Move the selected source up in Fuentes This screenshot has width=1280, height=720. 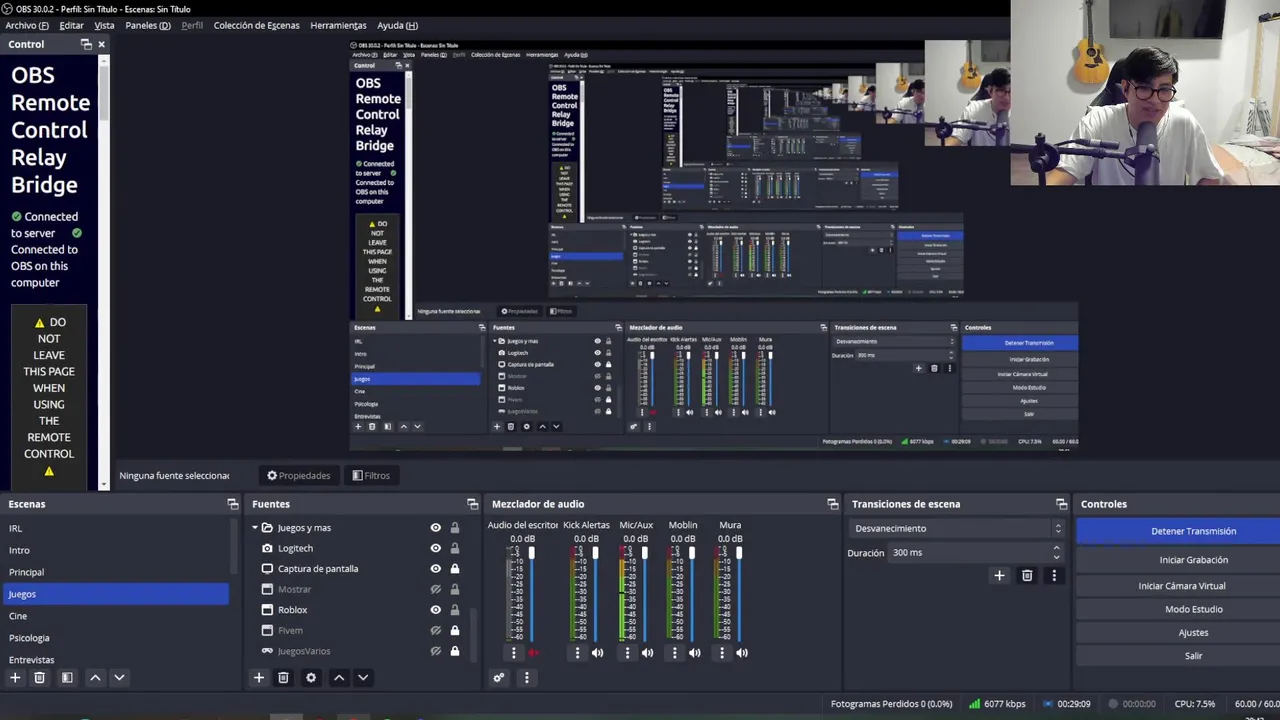(x=339, y=678)
